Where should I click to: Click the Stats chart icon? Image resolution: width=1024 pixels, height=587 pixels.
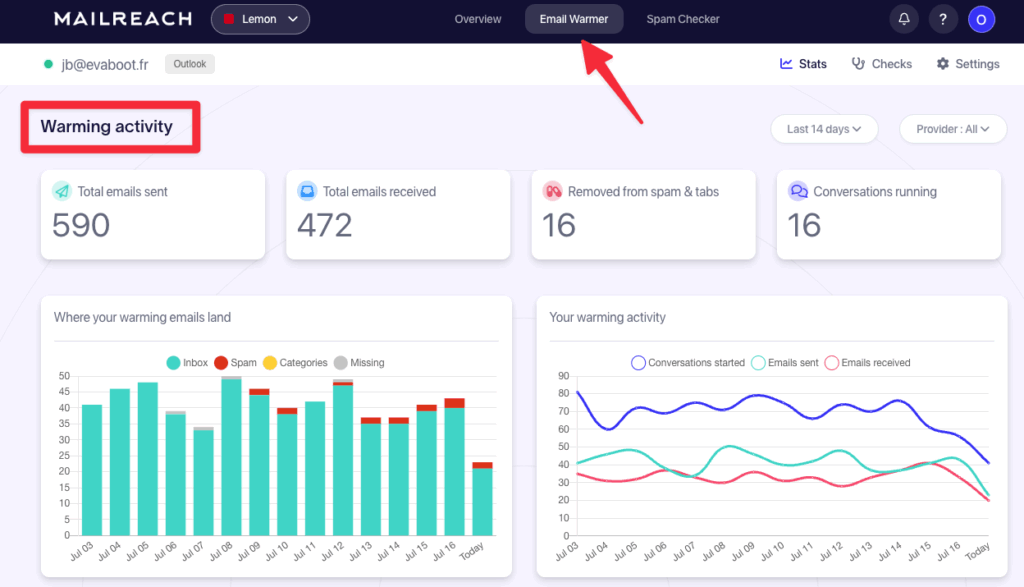[786, 63]
